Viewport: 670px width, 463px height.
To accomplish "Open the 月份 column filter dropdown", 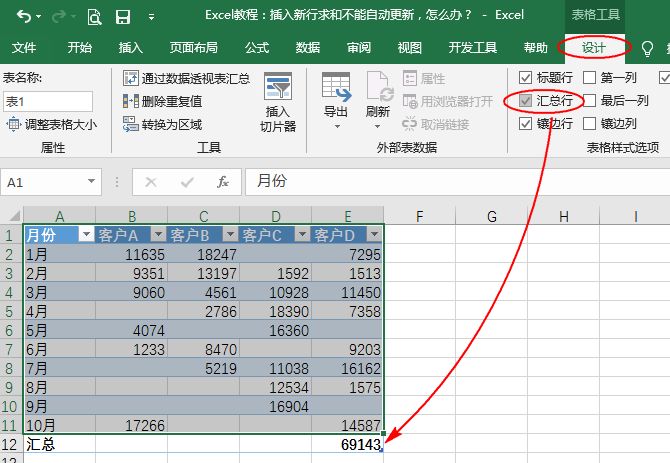I will 86,234.
